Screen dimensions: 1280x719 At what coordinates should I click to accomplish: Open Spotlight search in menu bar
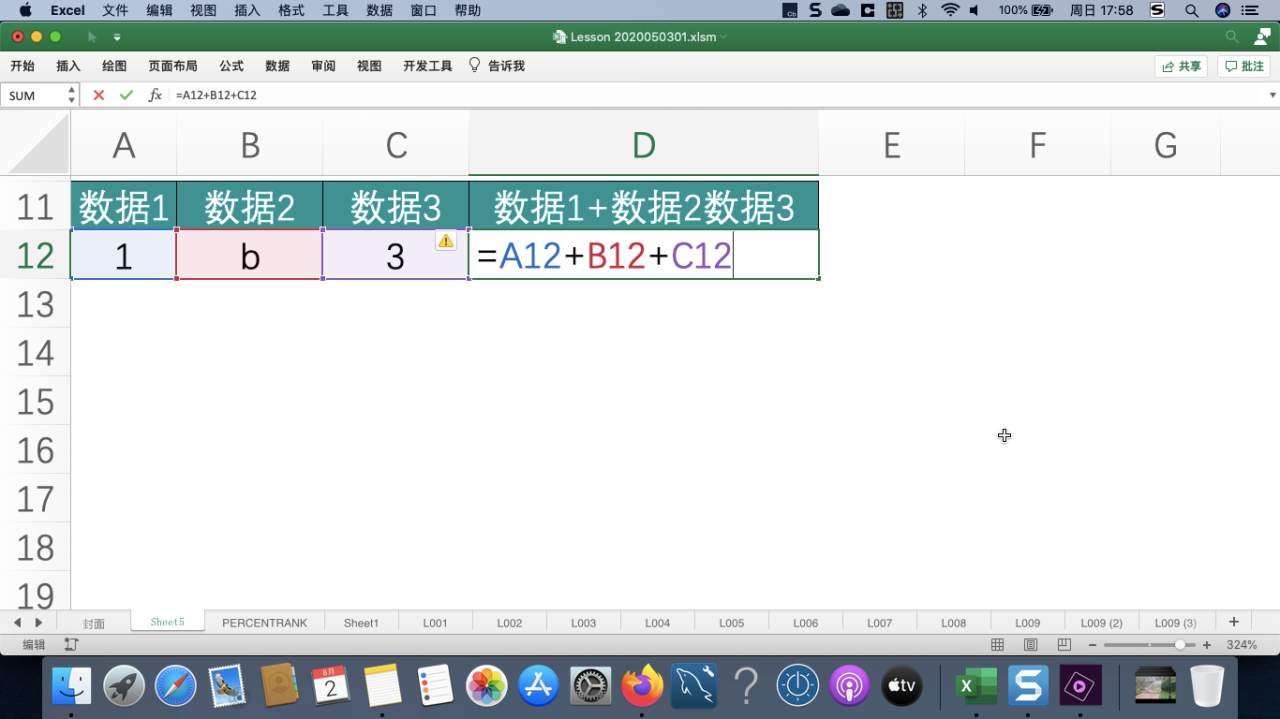(1191, 10)
